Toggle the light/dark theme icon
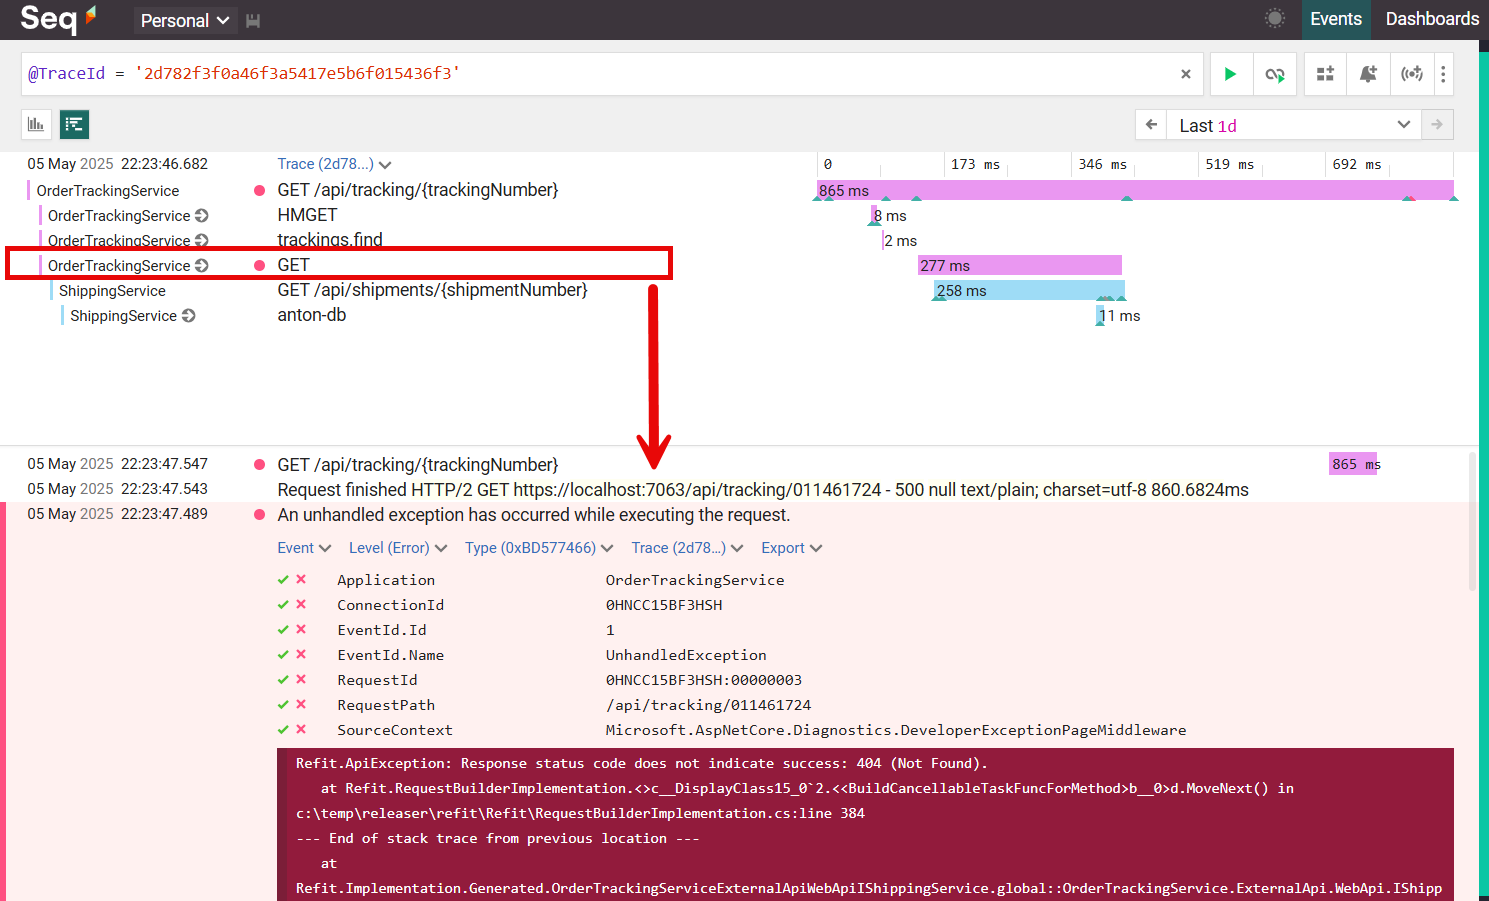The image size is (1489, 901). coord(1274,18)
